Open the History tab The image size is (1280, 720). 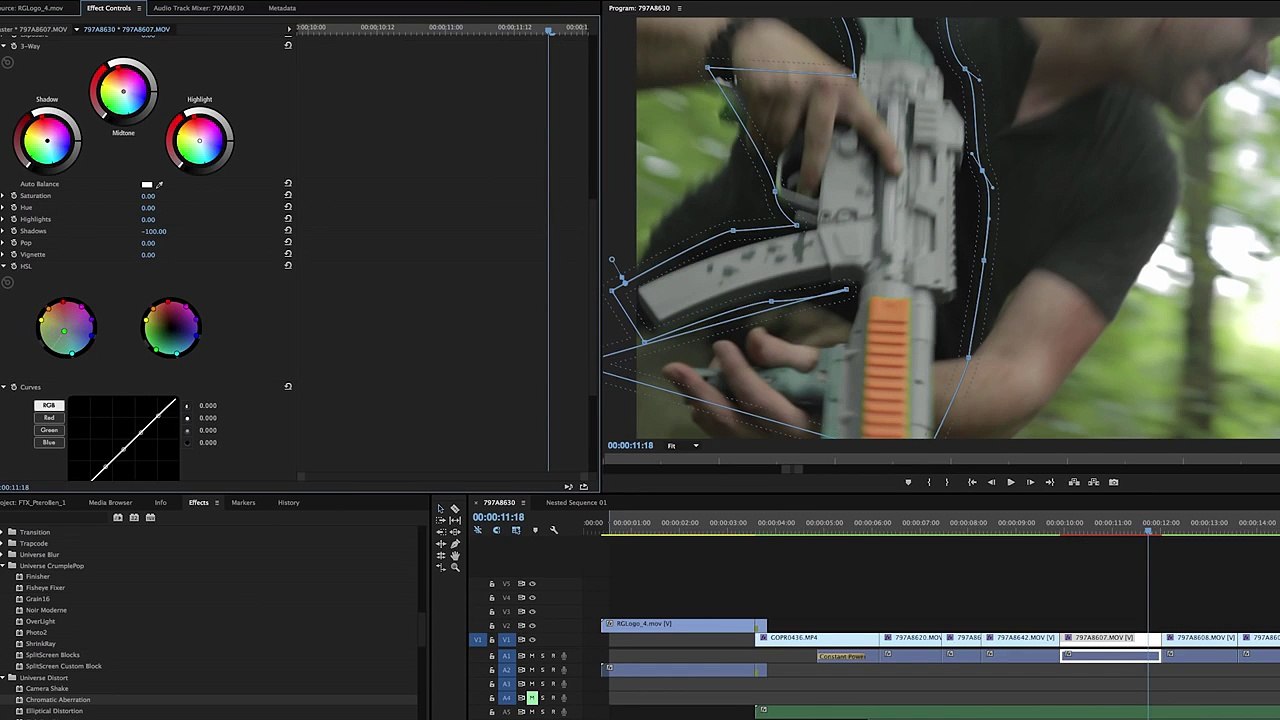click(288, 502)
